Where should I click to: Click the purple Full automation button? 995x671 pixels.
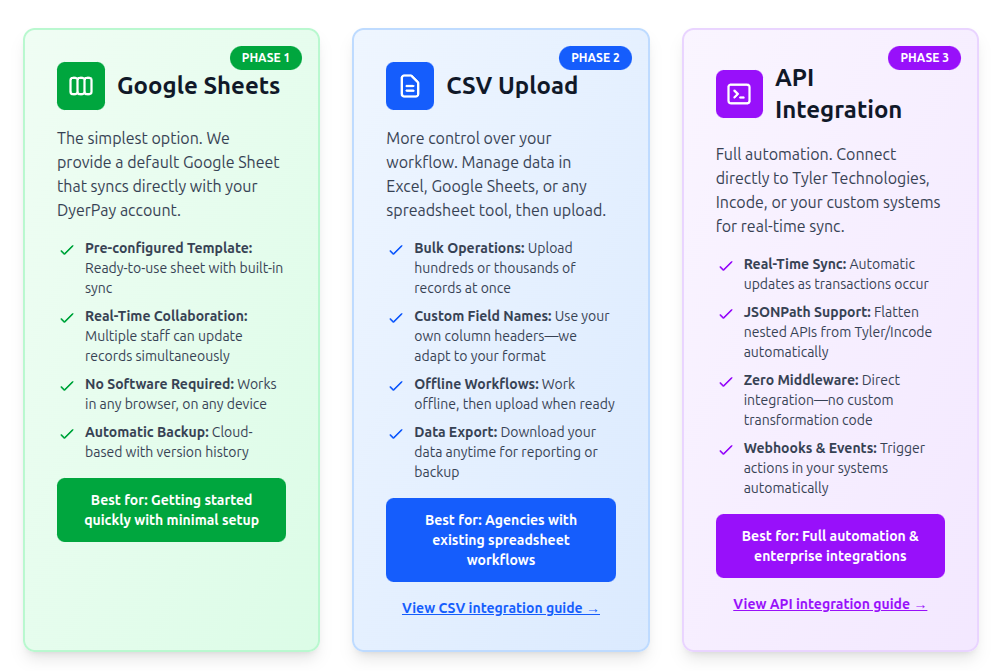point(830,546)
